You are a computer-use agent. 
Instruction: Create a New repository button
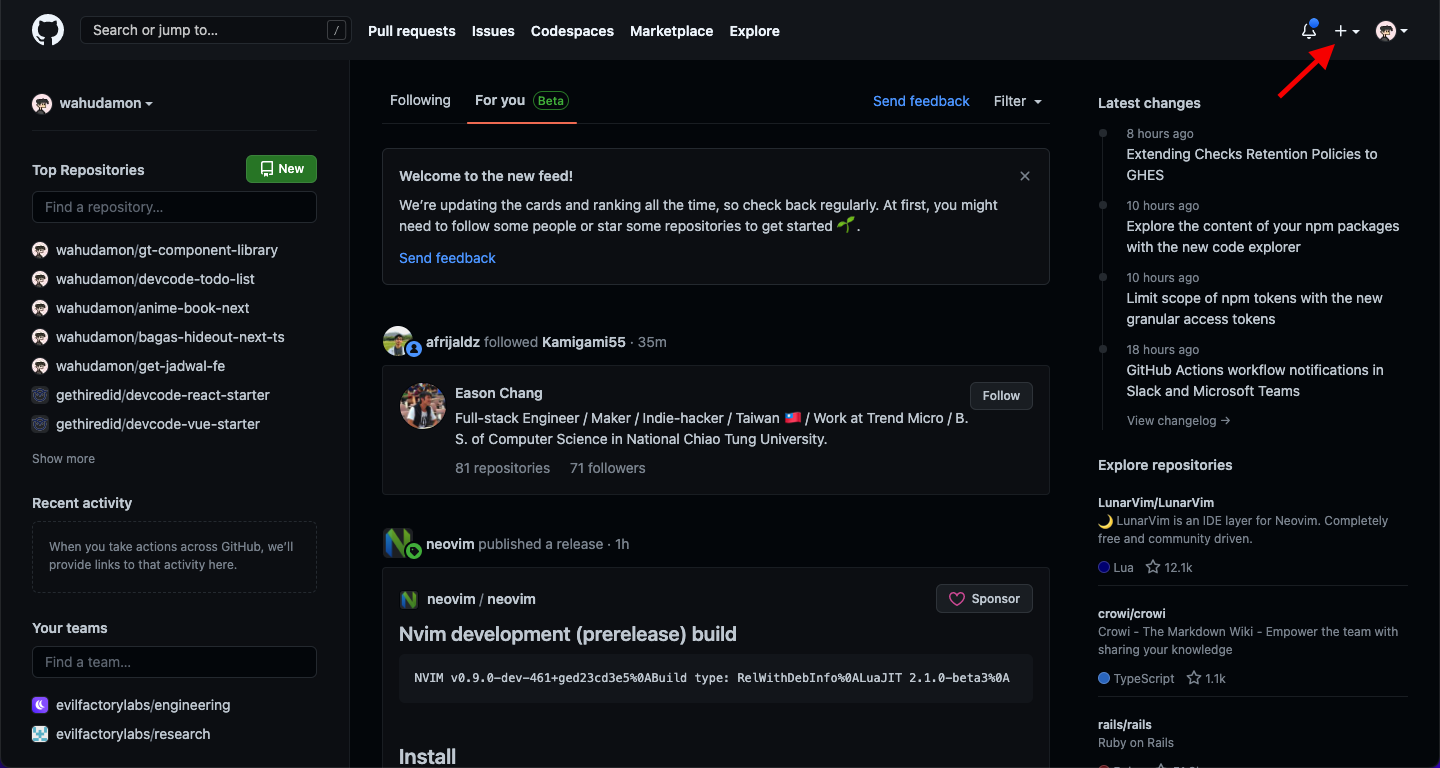281,169
